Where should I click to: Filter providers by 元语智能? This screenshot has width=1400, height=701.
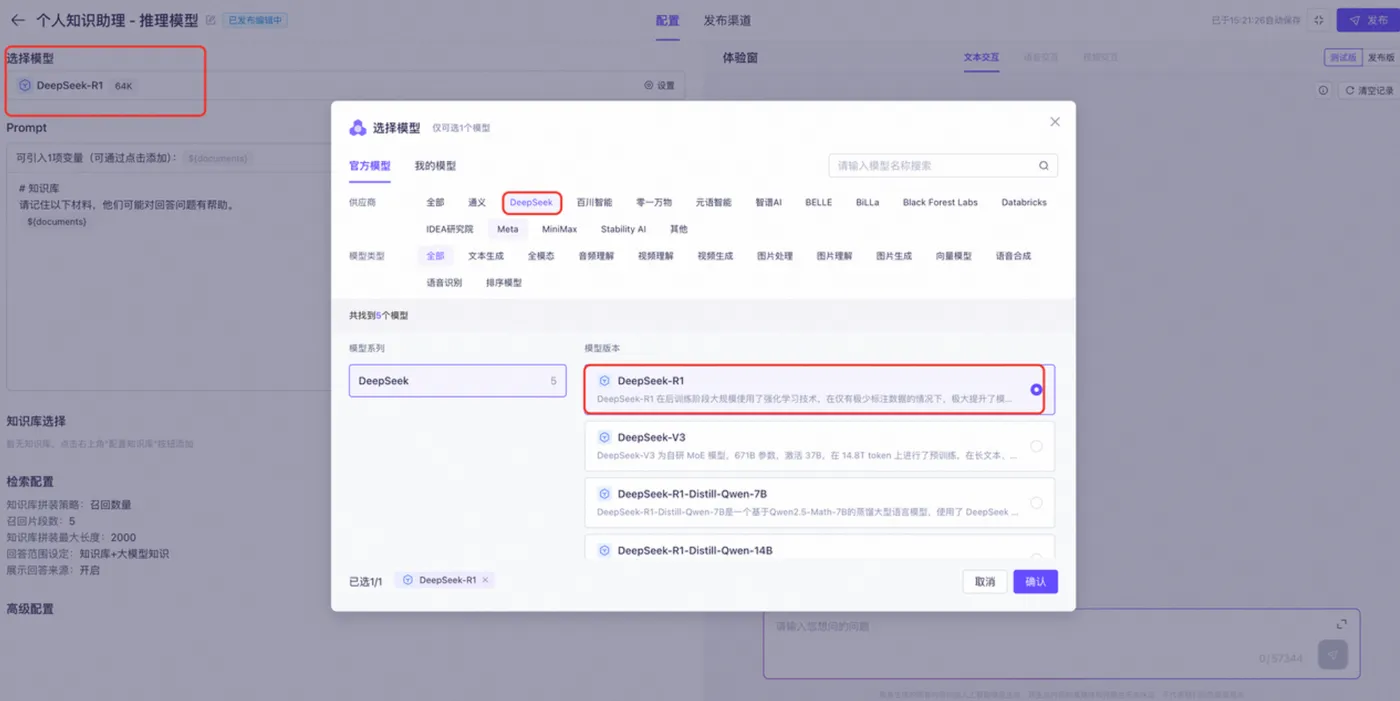pos(713,202)
